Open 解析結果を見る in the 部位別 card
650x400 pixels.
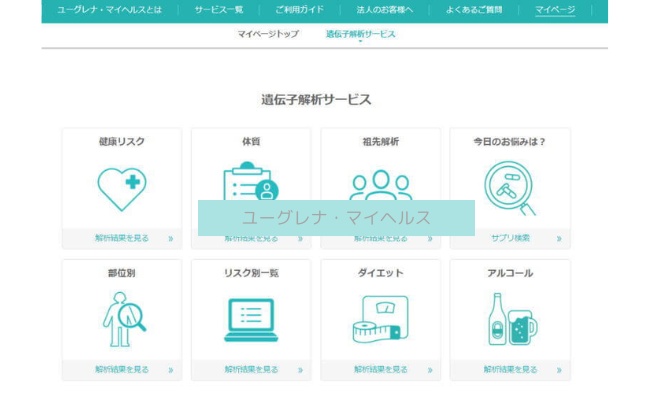(122, 369)
